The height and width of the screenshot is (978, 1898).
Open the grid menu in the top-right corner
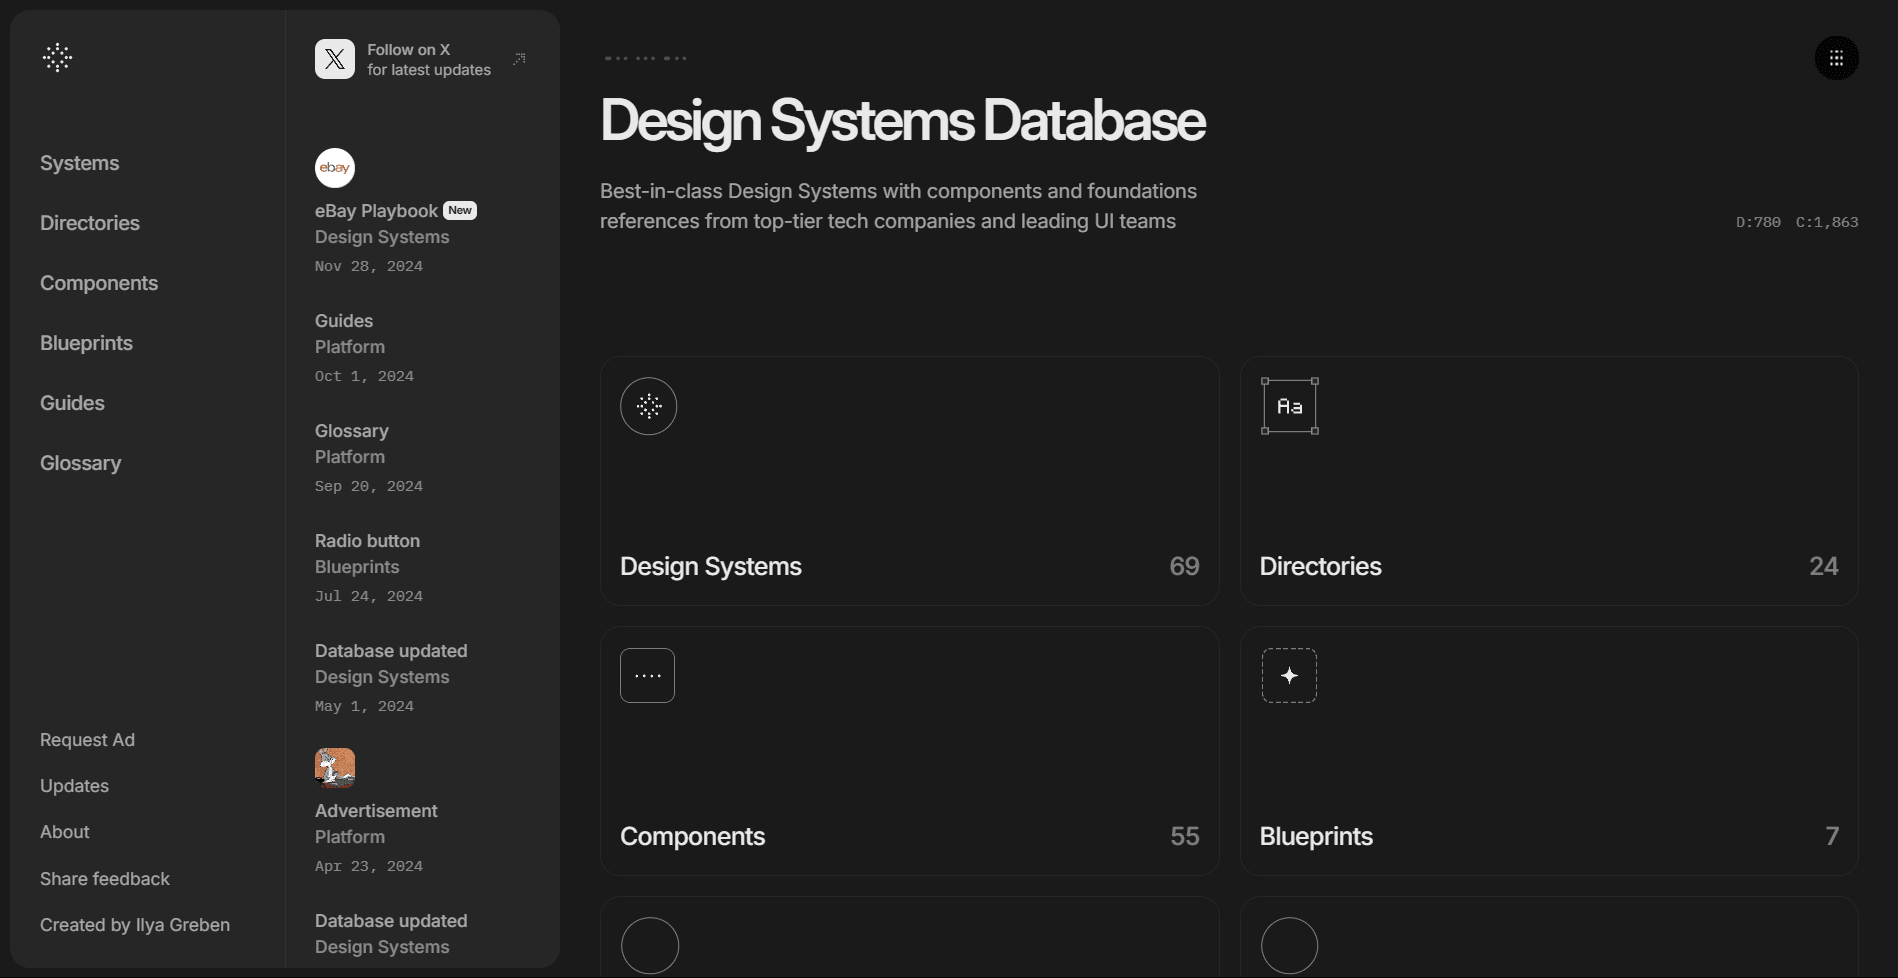(x=1836, y=57)
